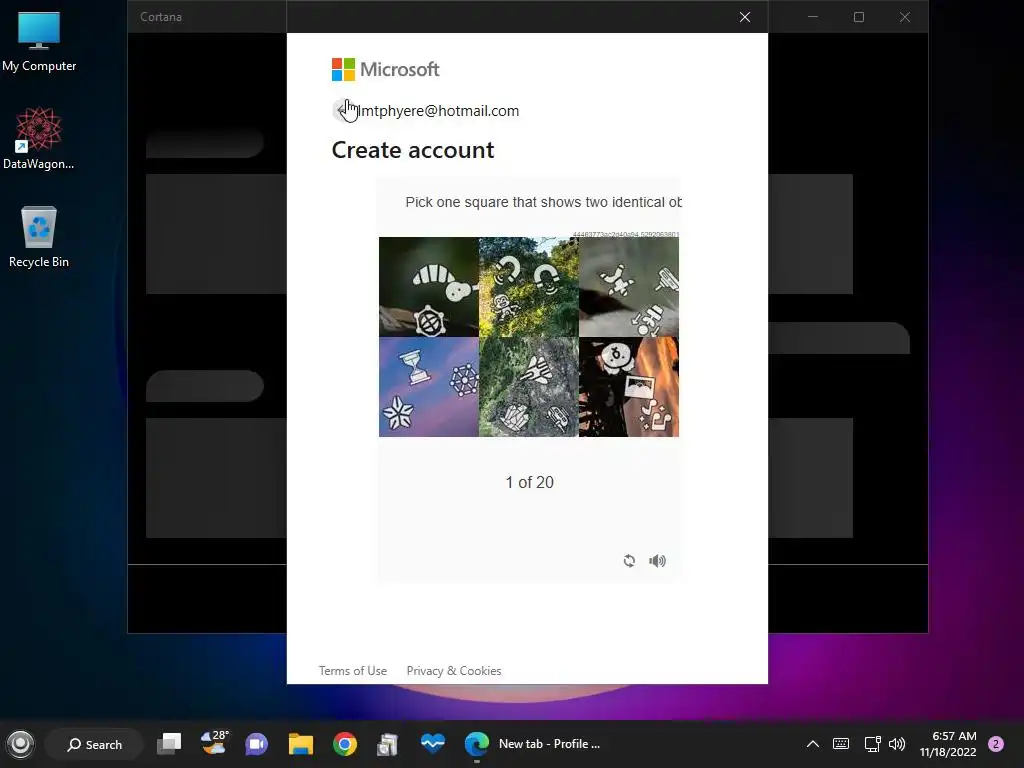The width and height of the screenshot is (1024, 768).
Task: Launch Google Chrome from the taskbar
Action: coord(345,744)
